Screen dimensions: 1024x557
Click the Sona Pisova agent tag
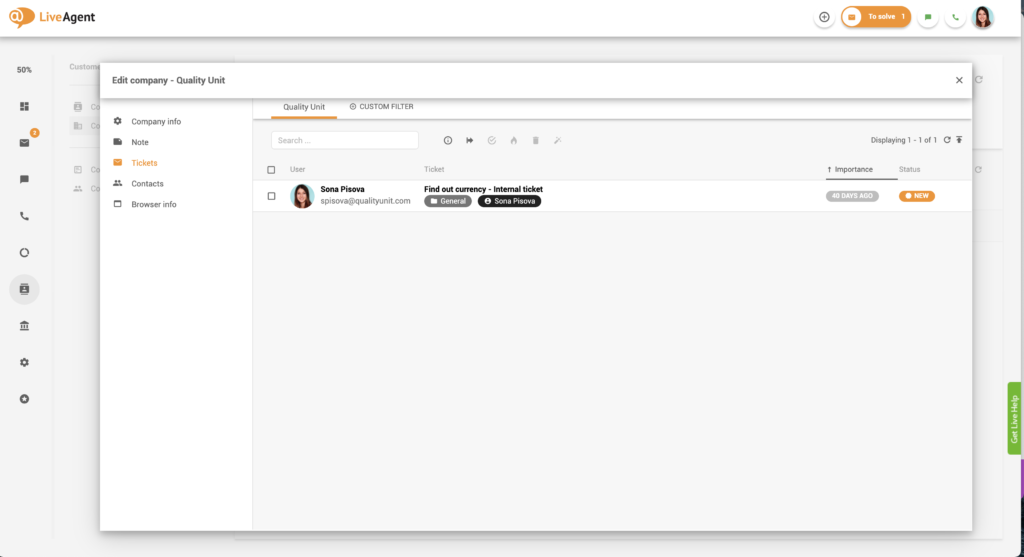(509, 201)
